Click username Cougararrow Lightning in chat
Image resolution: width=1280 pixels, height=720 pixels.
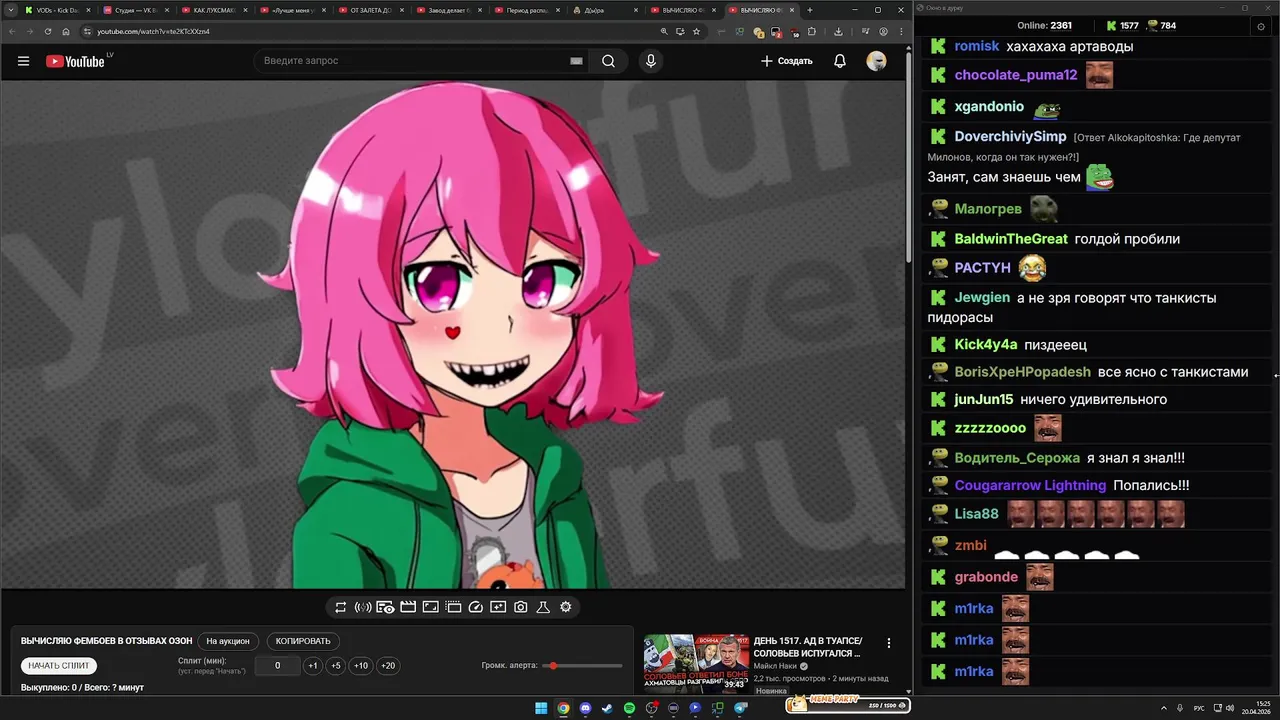pyautogui.click(x=1030, y=485)
